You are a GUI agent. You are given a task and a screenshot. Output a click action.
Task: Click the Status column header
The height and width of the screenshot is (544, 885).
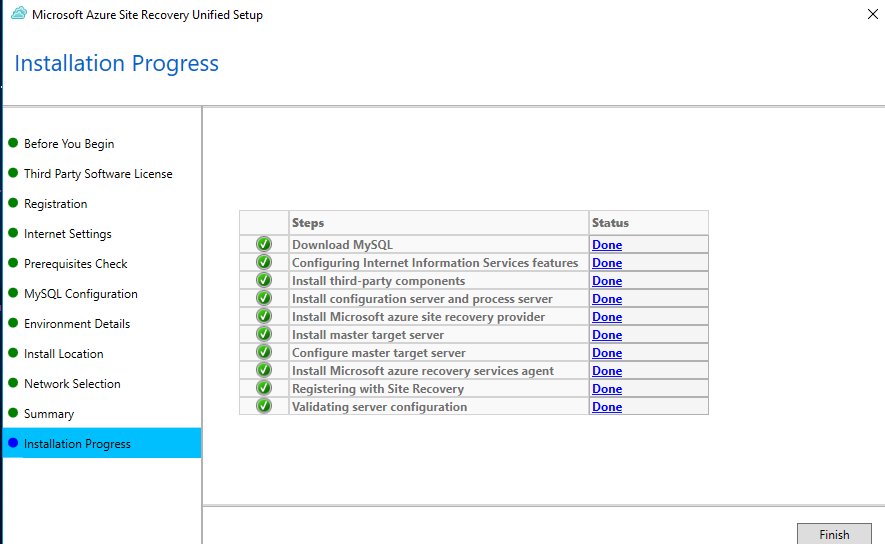click(649, 223)
